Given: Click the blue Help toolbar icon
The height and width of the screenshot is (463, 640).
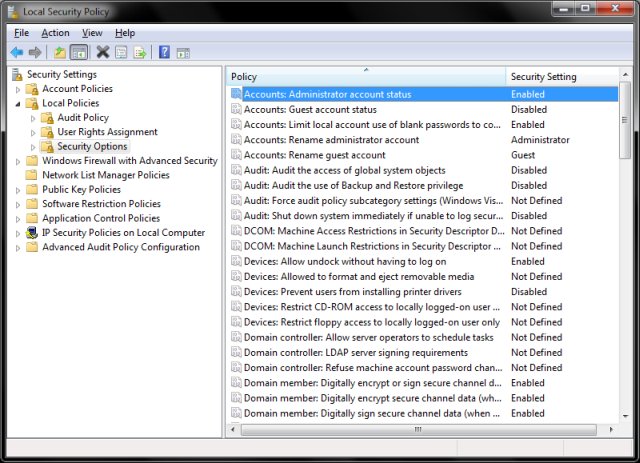Looking at the screenshot, I should (x=164, y=52).
